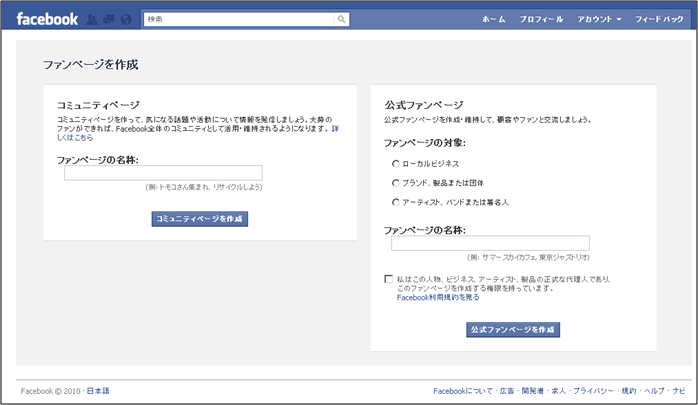
Task: Select ローカルビジネス radio option
Action: click(x=396, y=164)
